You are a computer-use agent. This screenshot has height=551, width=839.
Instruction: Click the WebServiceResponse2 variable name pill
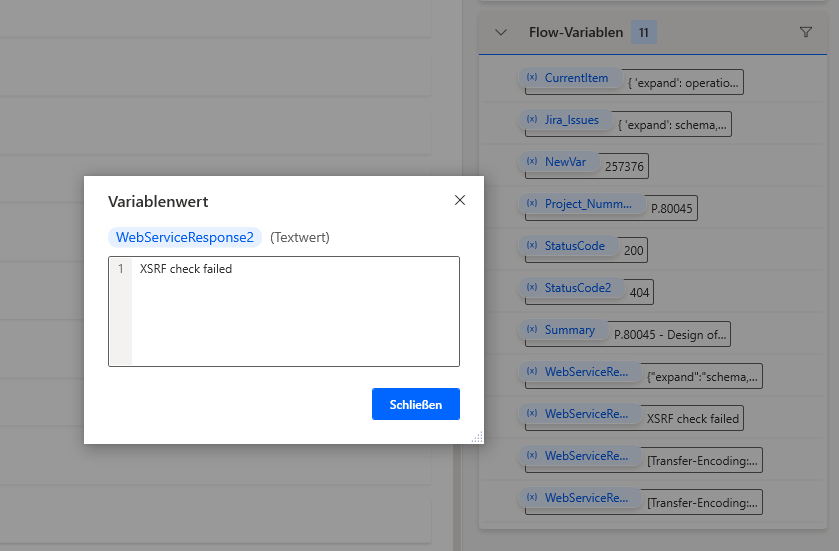point(185,237)
